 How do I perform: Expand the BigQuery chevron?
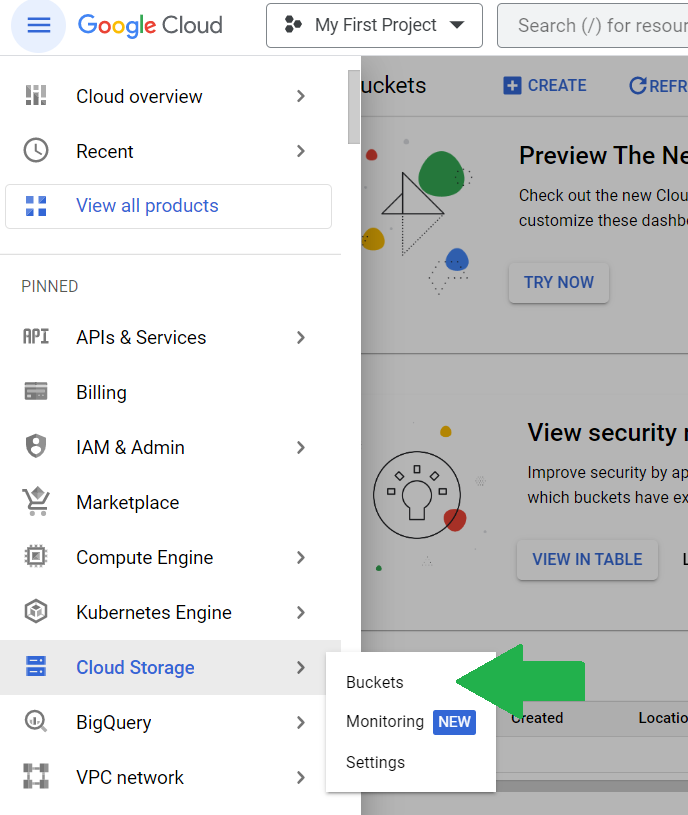tap(300, 722)
